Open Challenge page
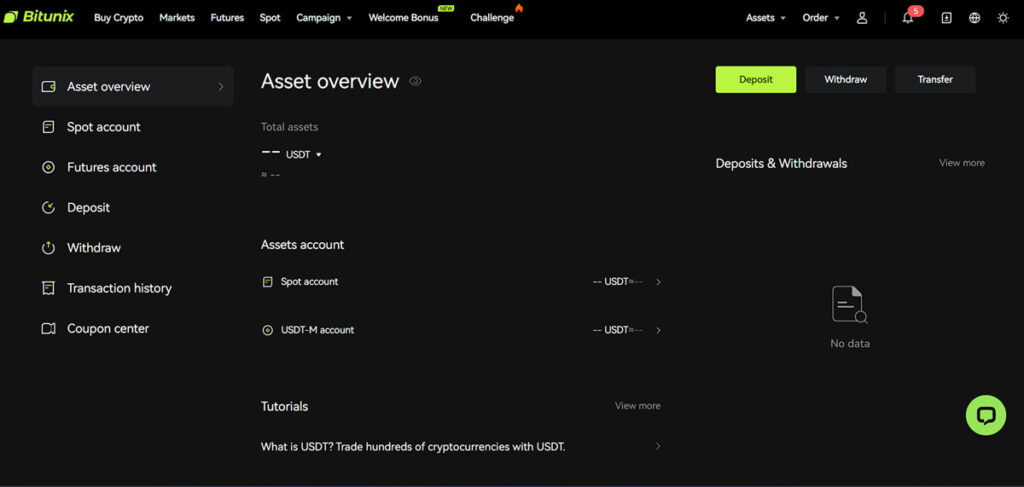Screen dimensions: 1024x487 point(492,18)
